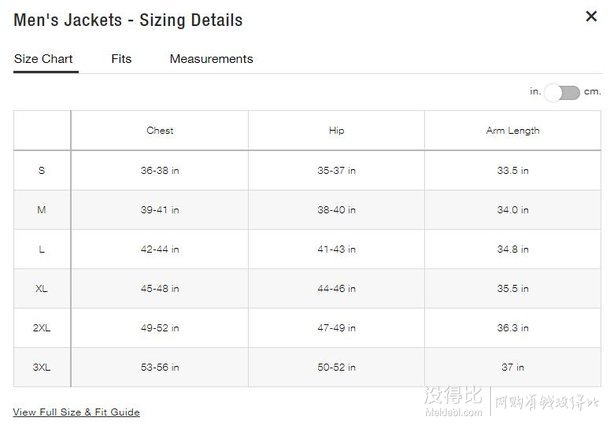Click the Men's Jackets - Sizing Details heading
This screenshot has width=610, height=436.
coord(128,20)
